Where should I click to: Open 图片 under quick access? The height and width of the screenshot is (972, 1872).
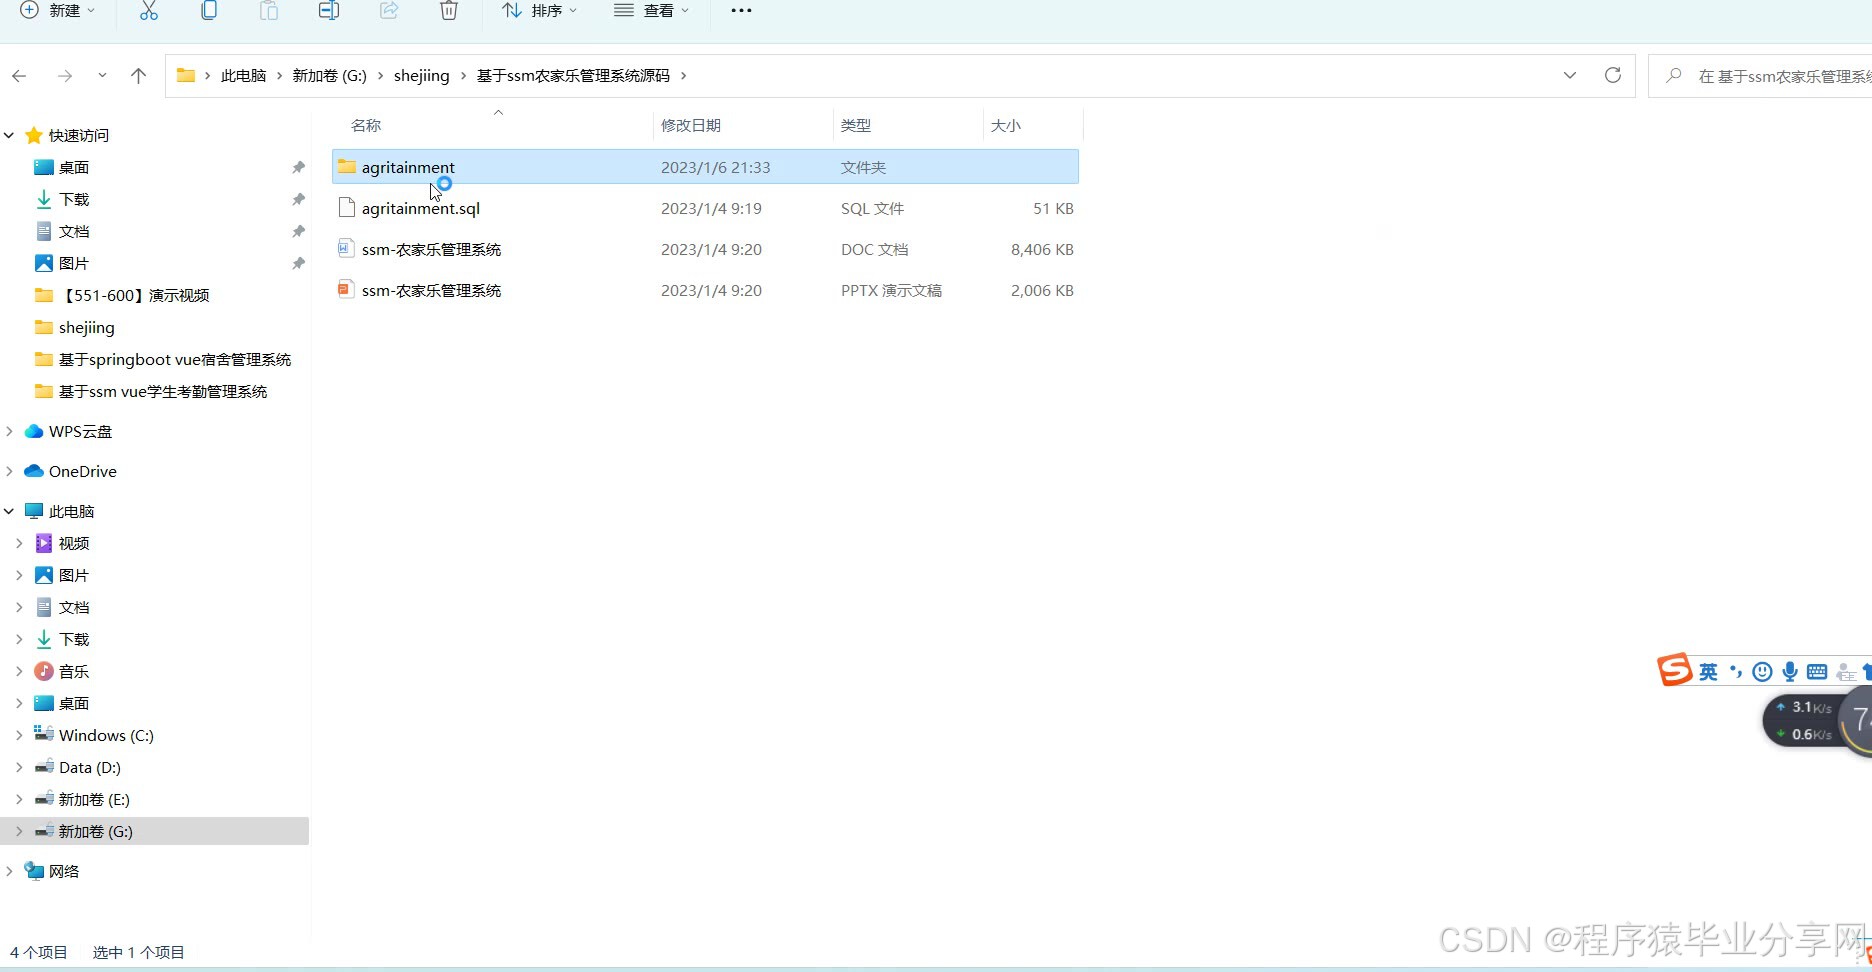(73, 263)
